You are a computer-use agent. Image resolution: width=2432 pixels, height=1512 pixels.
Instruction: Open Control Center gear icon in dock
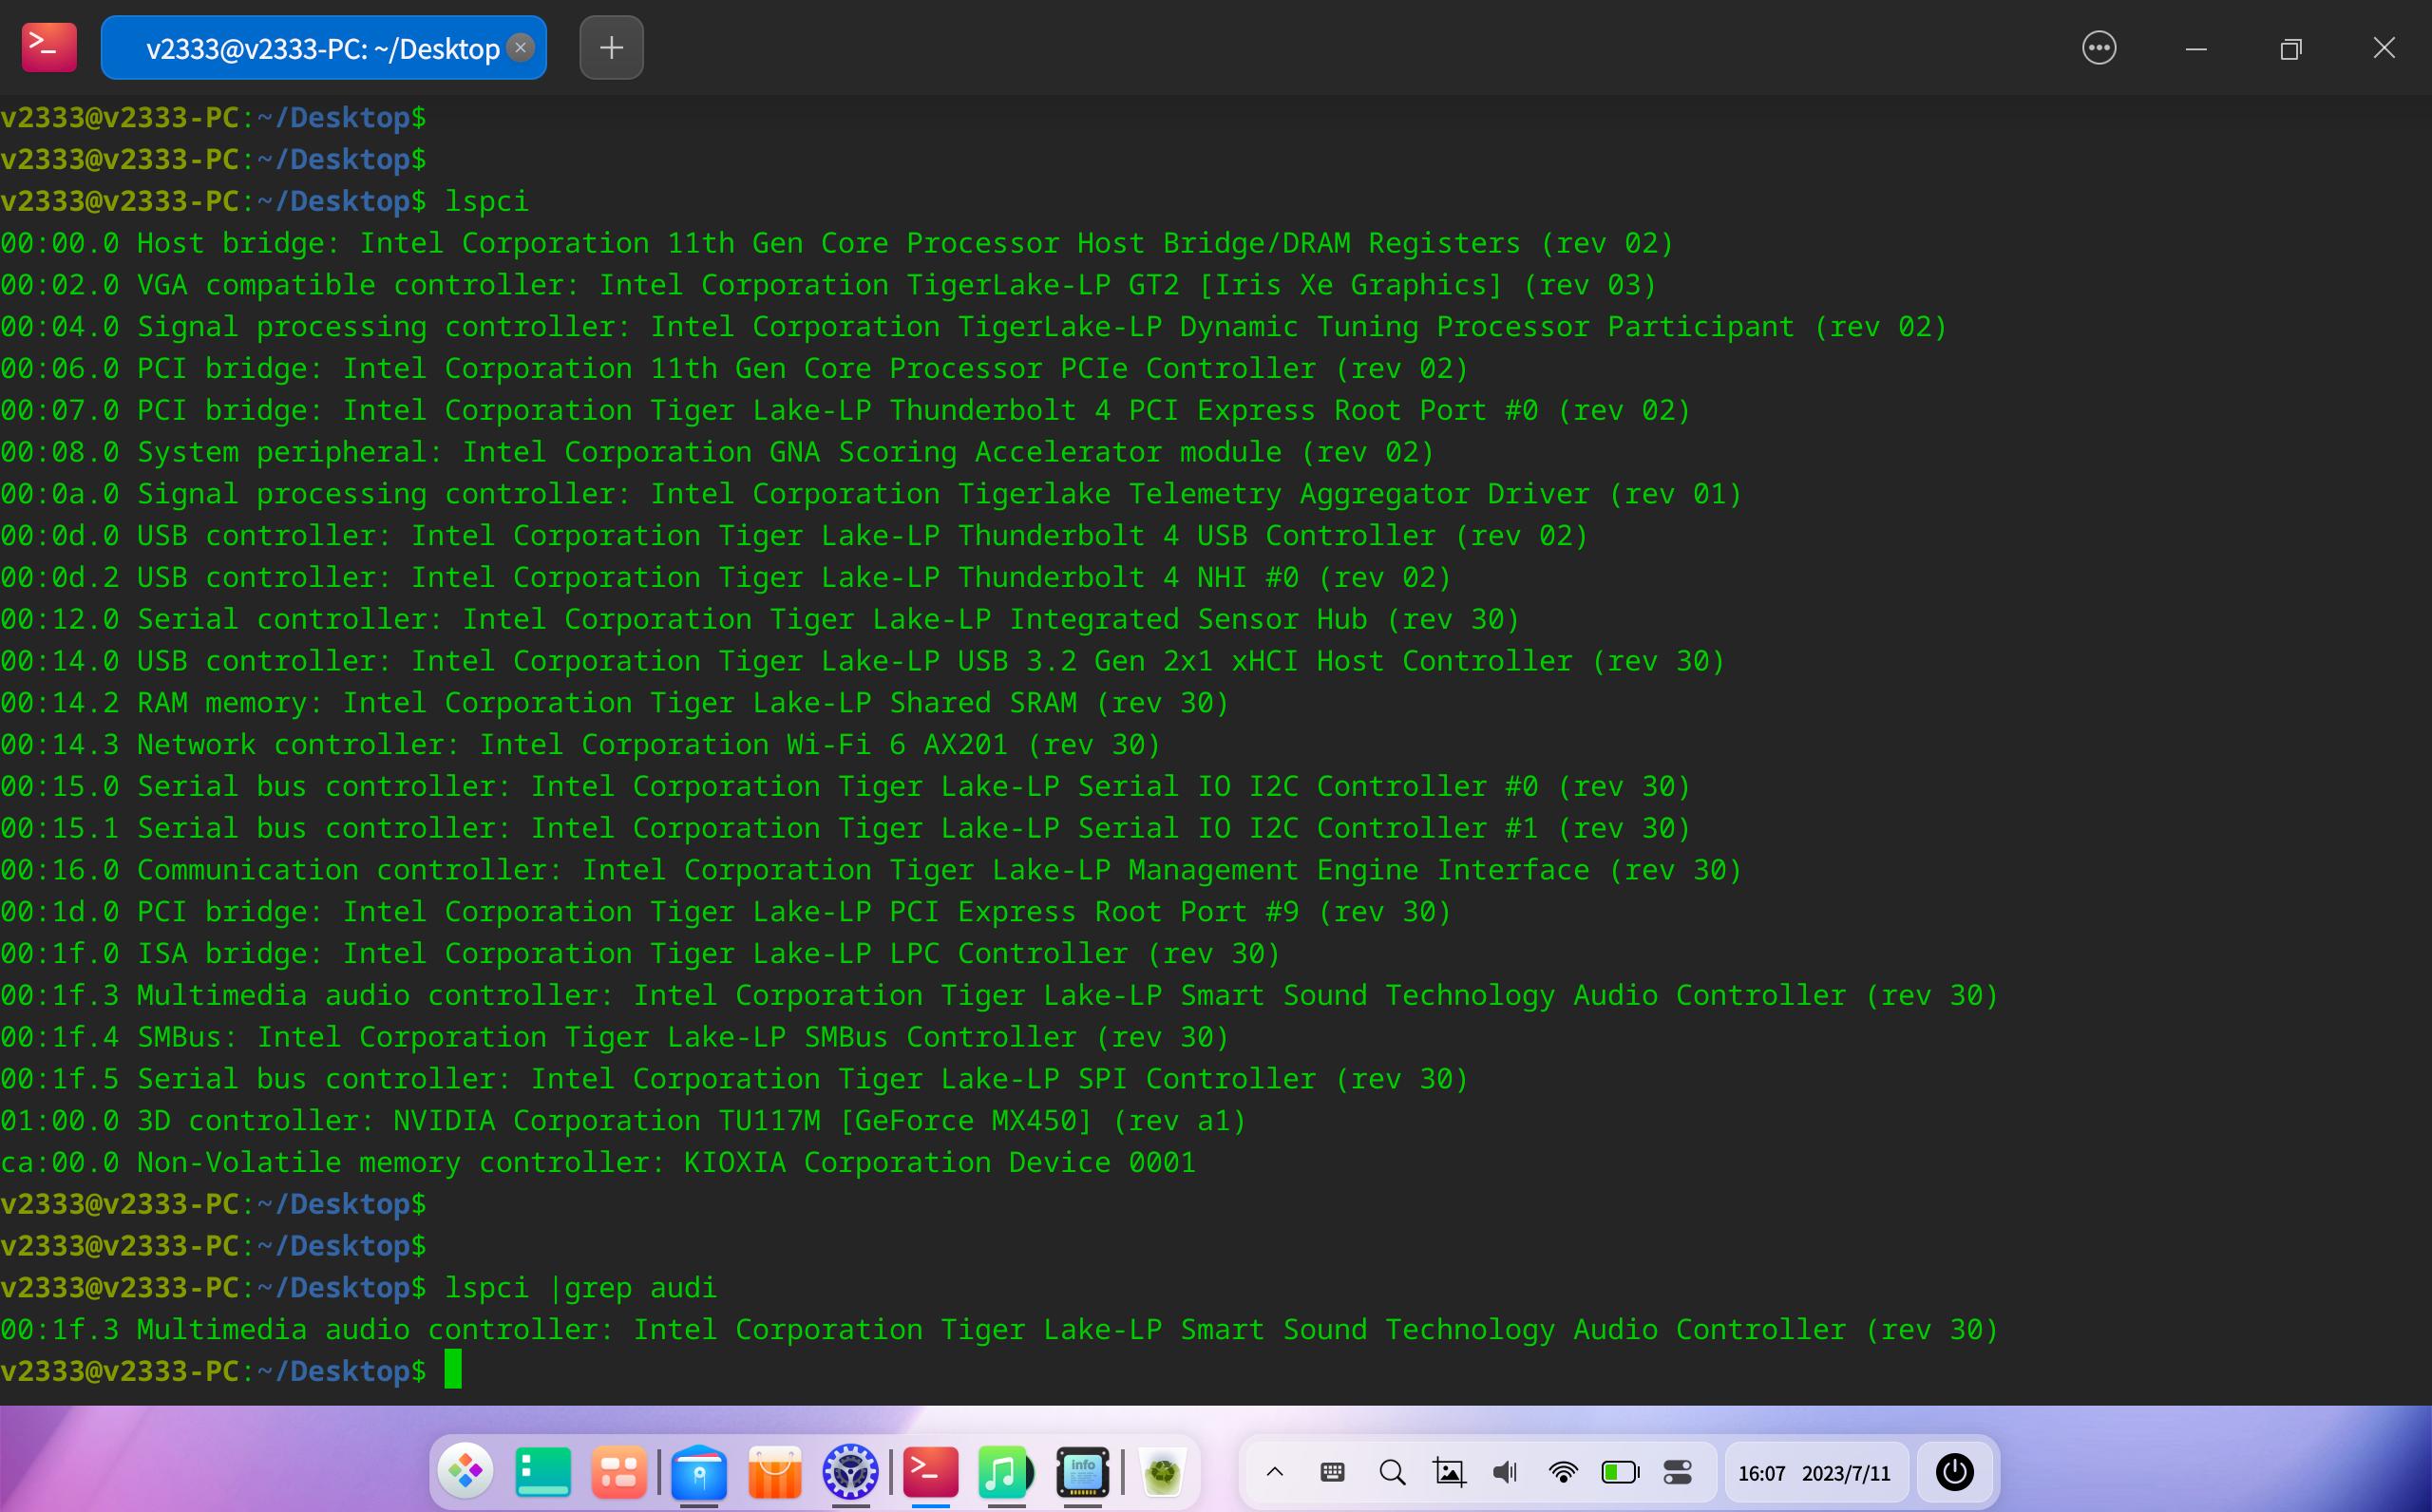point(850,1471)
